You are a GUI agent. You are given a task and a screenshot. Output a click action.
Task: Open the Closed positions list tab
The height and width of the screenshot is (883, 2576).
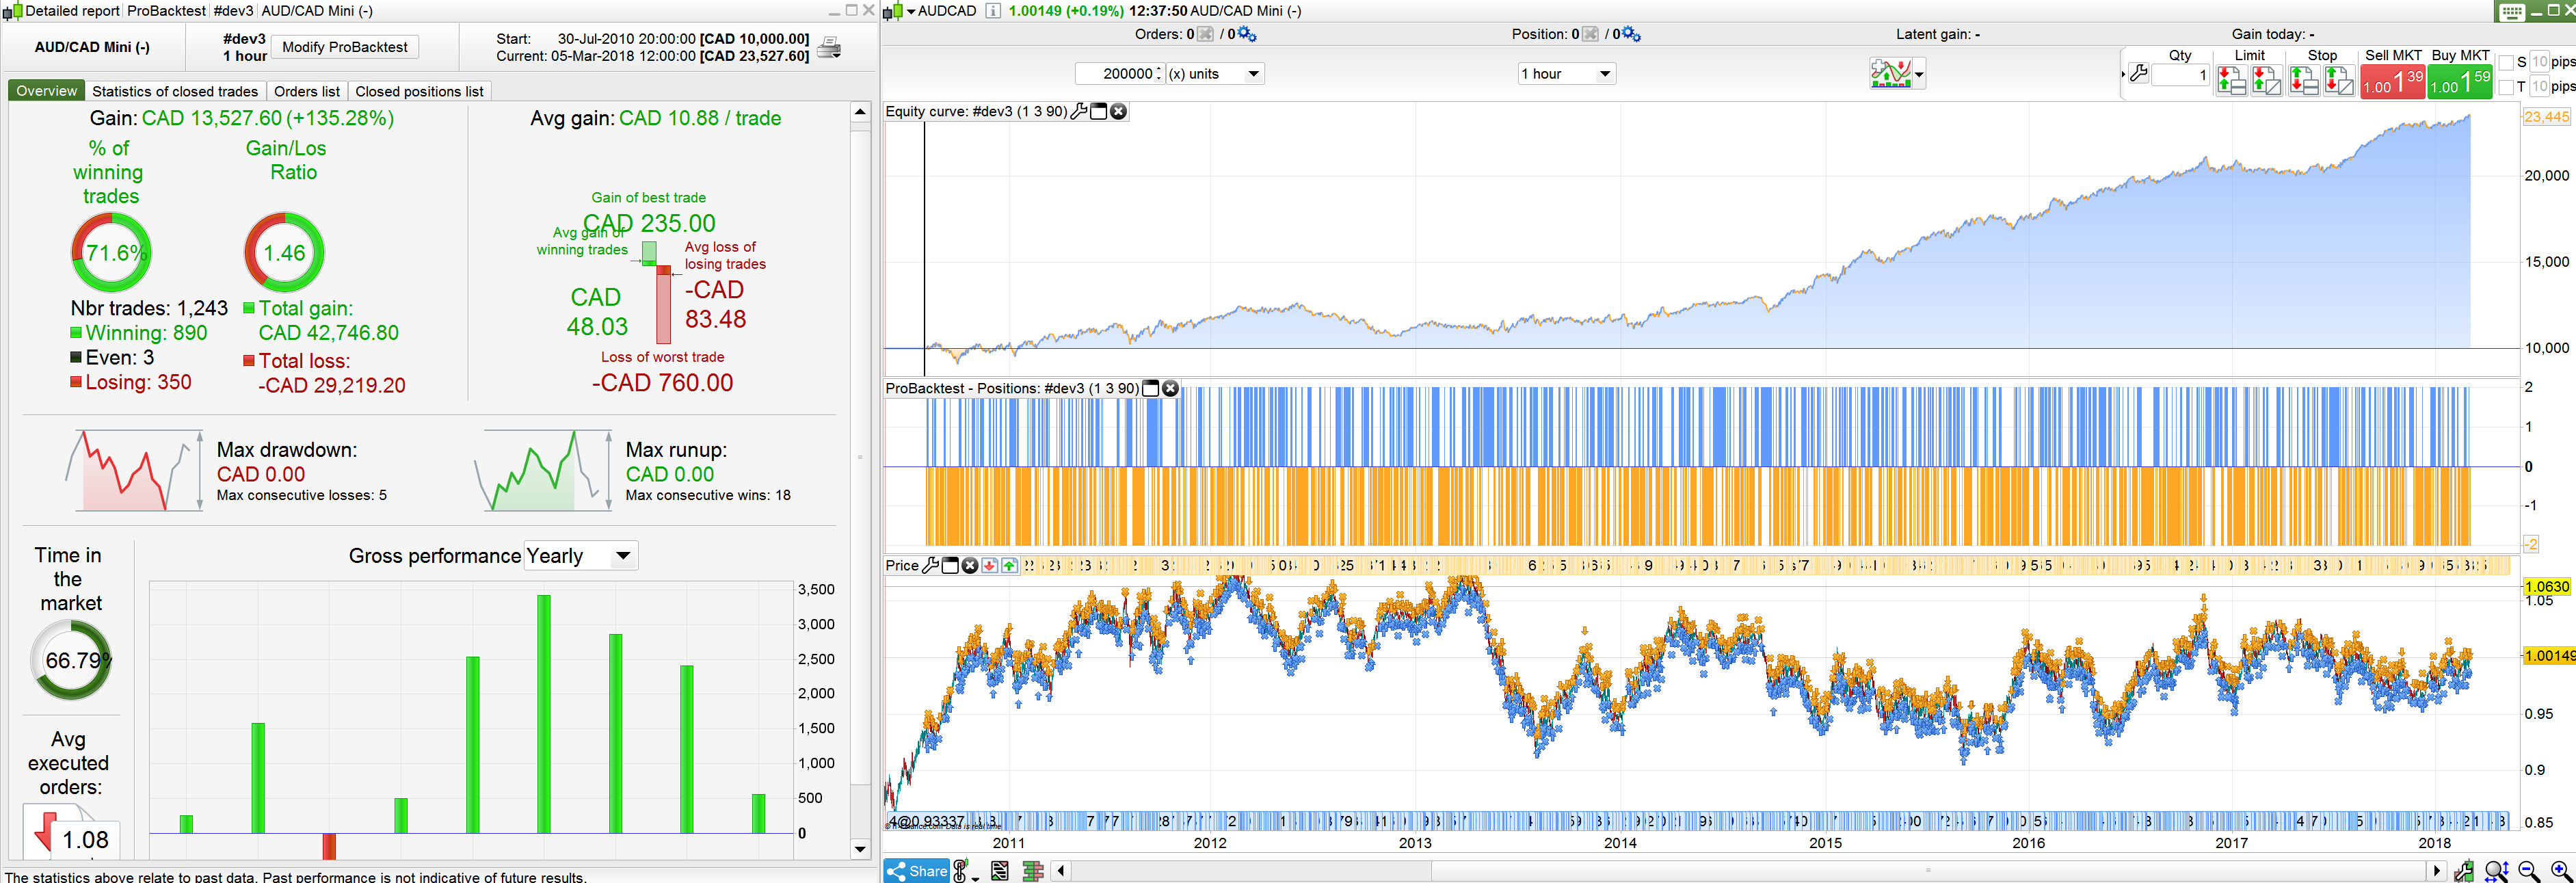(x=419, y=91)
